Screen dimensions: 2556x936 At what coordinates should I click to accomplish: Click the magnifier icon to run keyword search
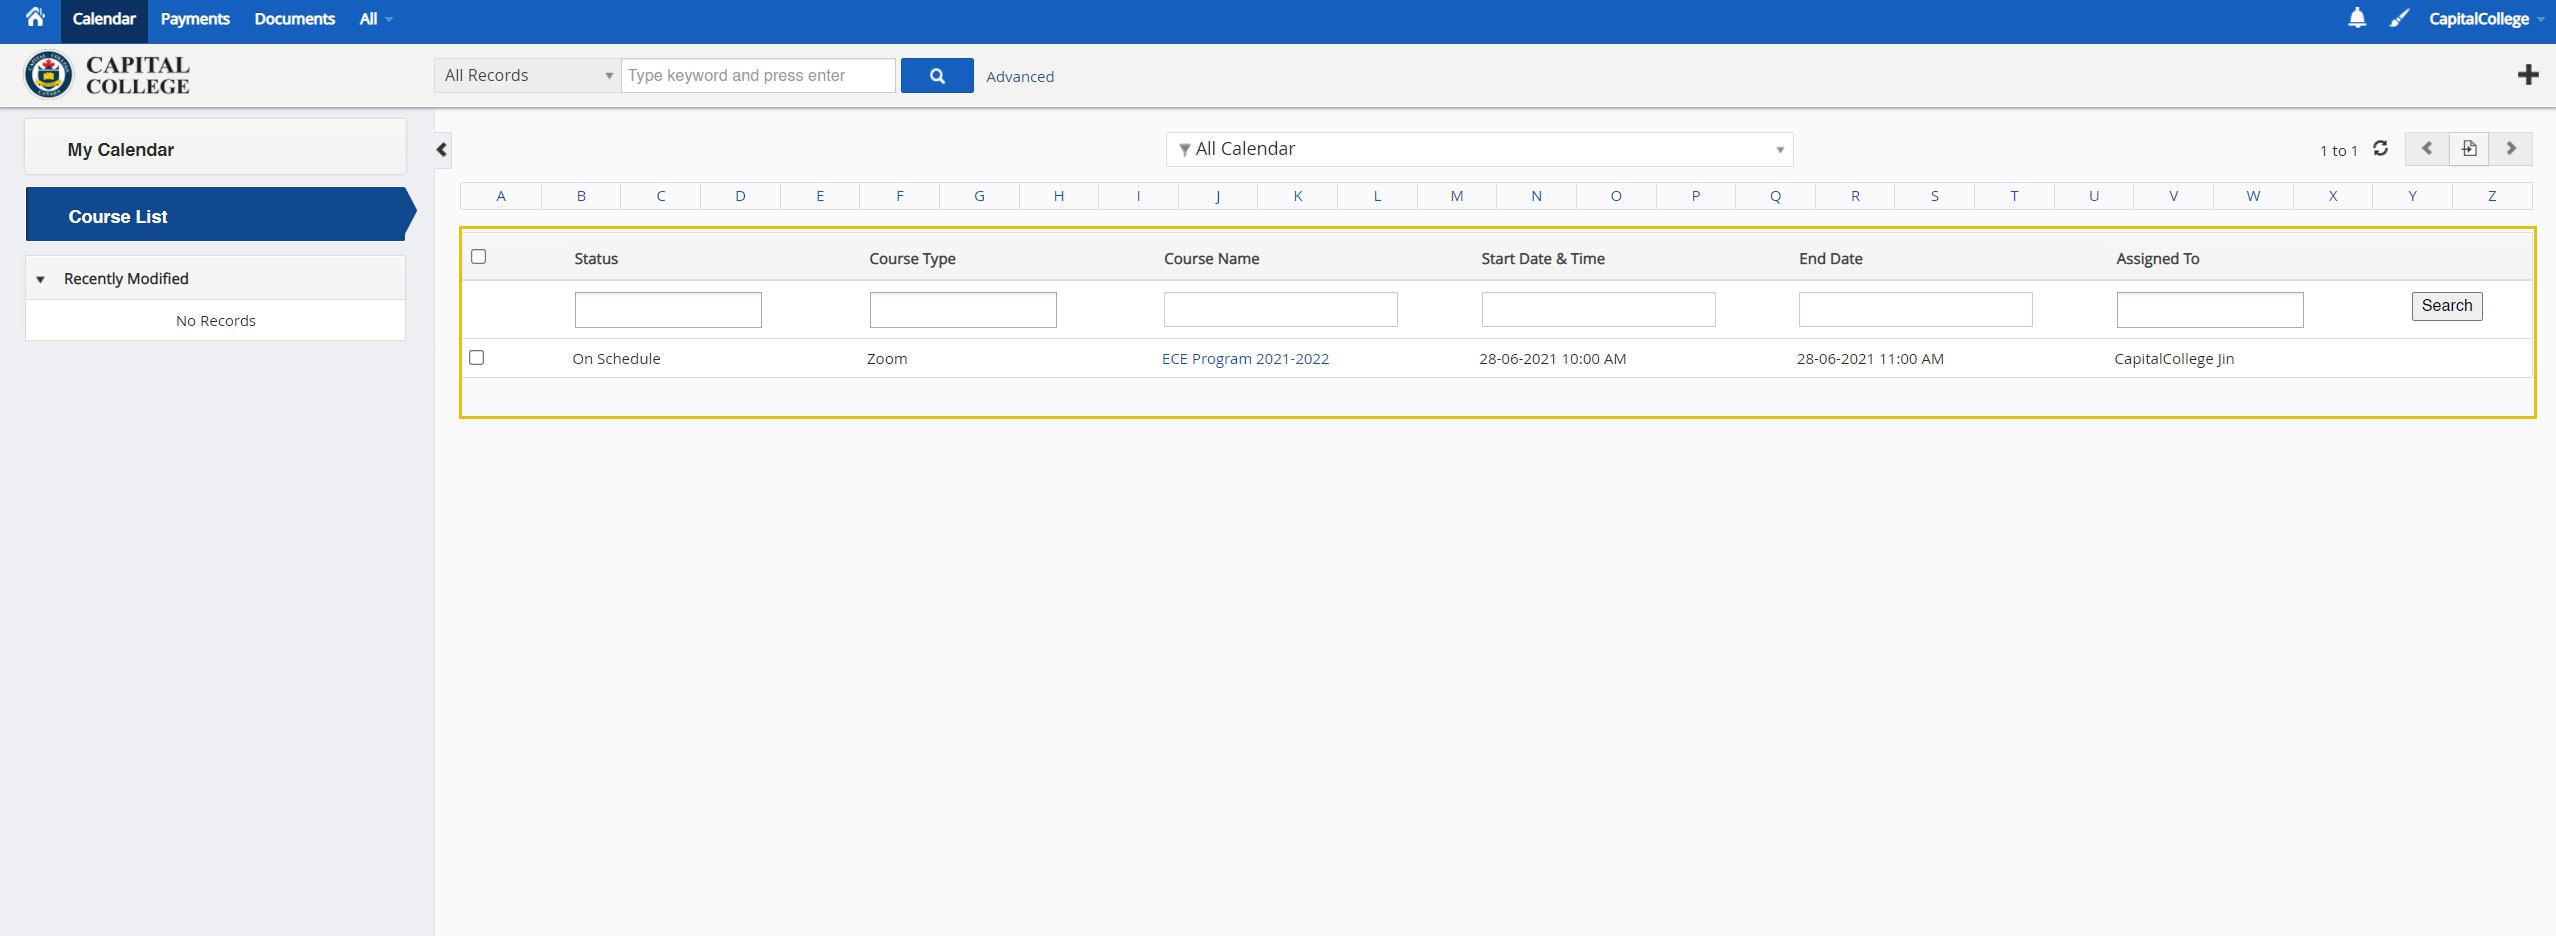[936, 75]
